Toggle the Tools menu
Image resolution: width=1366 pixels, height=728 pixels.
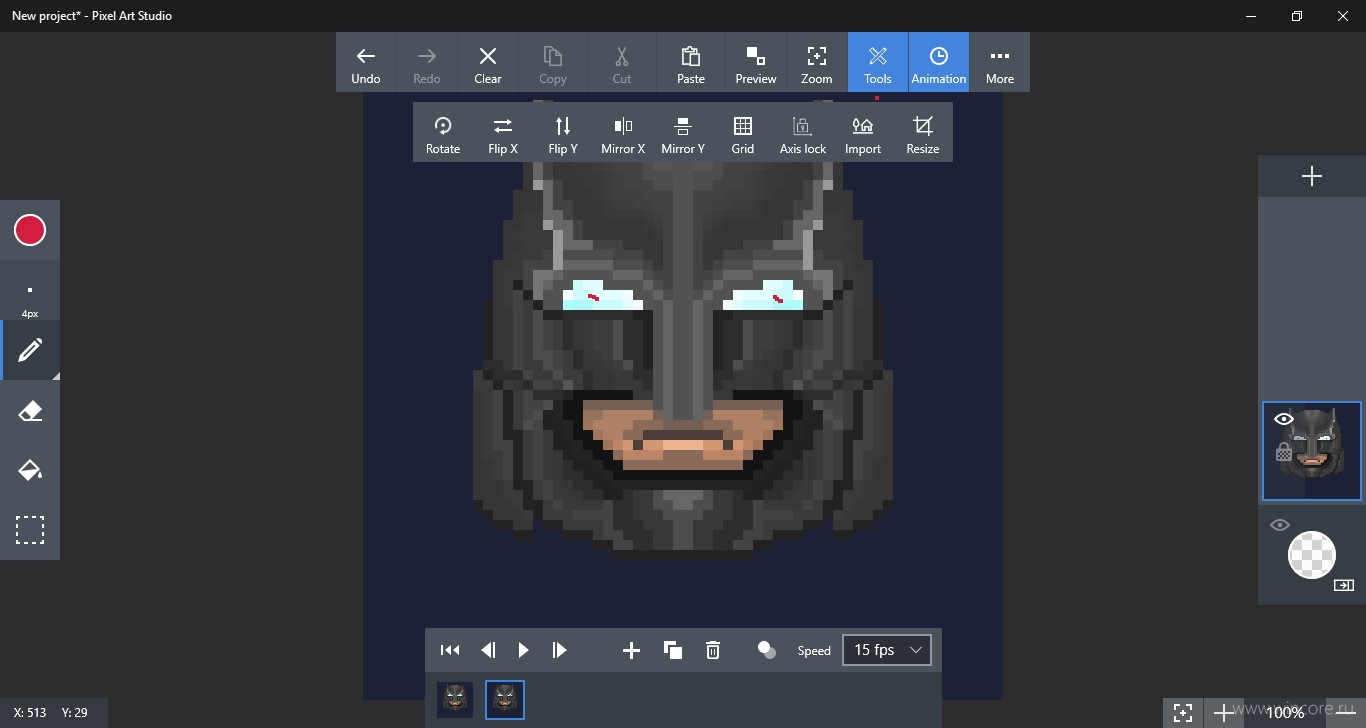pyautogui.click(x=878, y=62)
